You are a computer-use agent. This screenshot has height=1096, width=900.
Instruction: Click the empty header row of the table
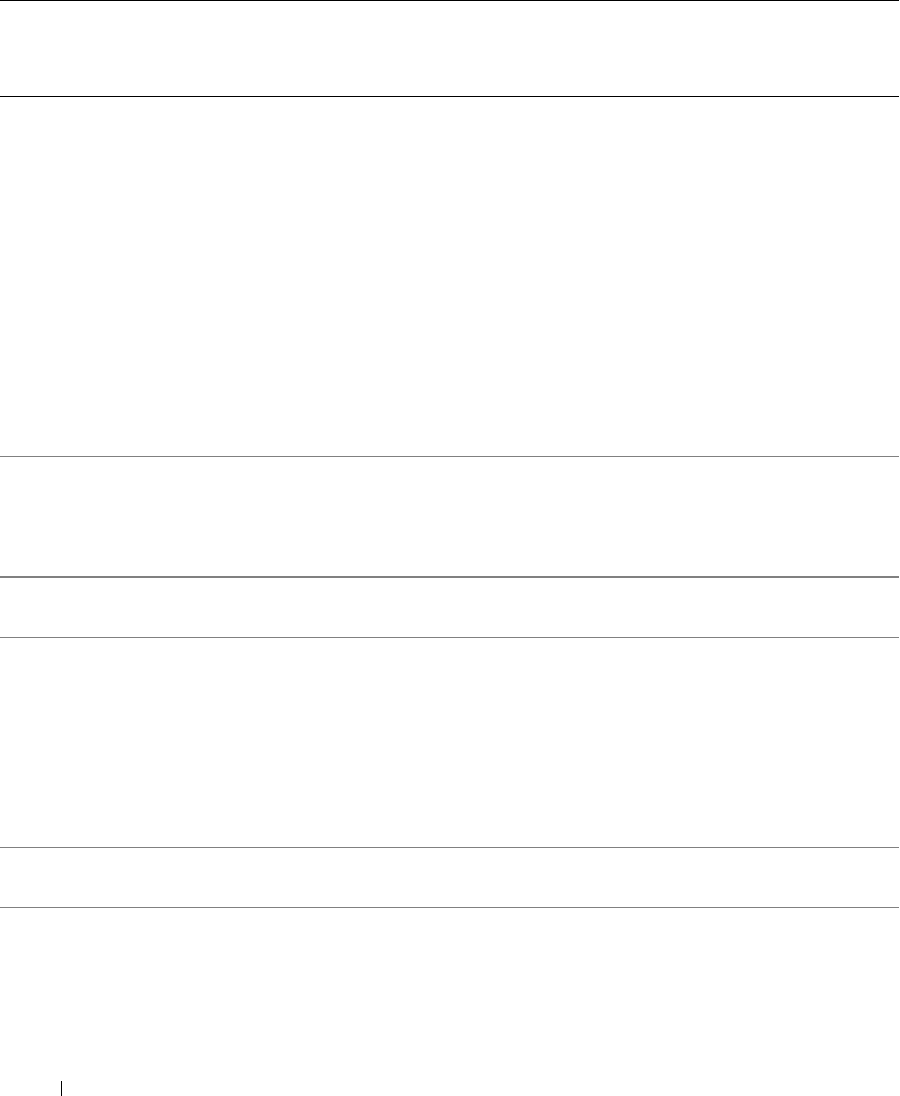coord(450,48)
